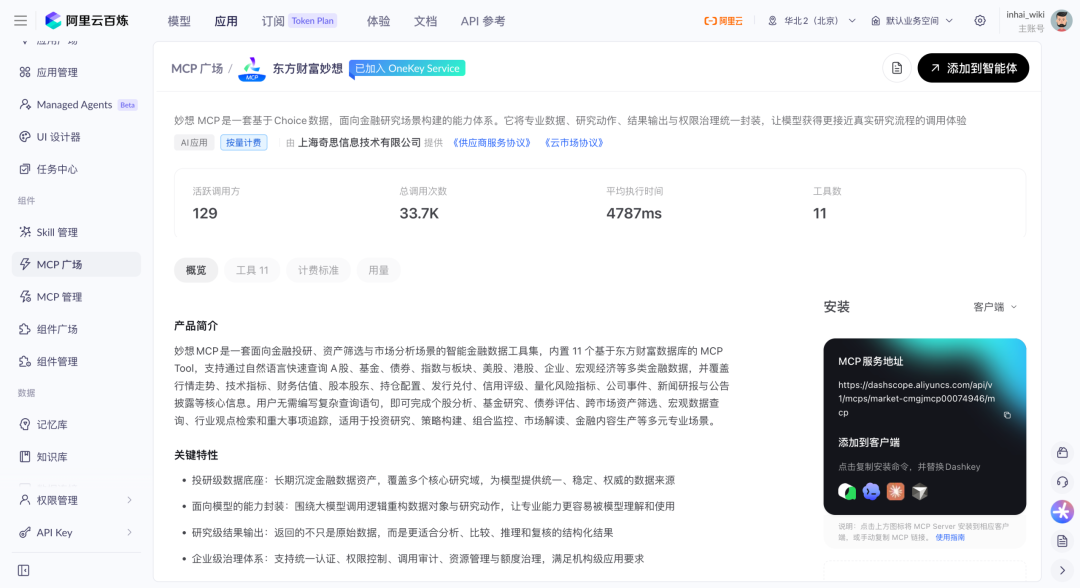1080x588 pixels.
Task: Click the 东方财富妙想 MCP logo
Action: click(252, 69)
